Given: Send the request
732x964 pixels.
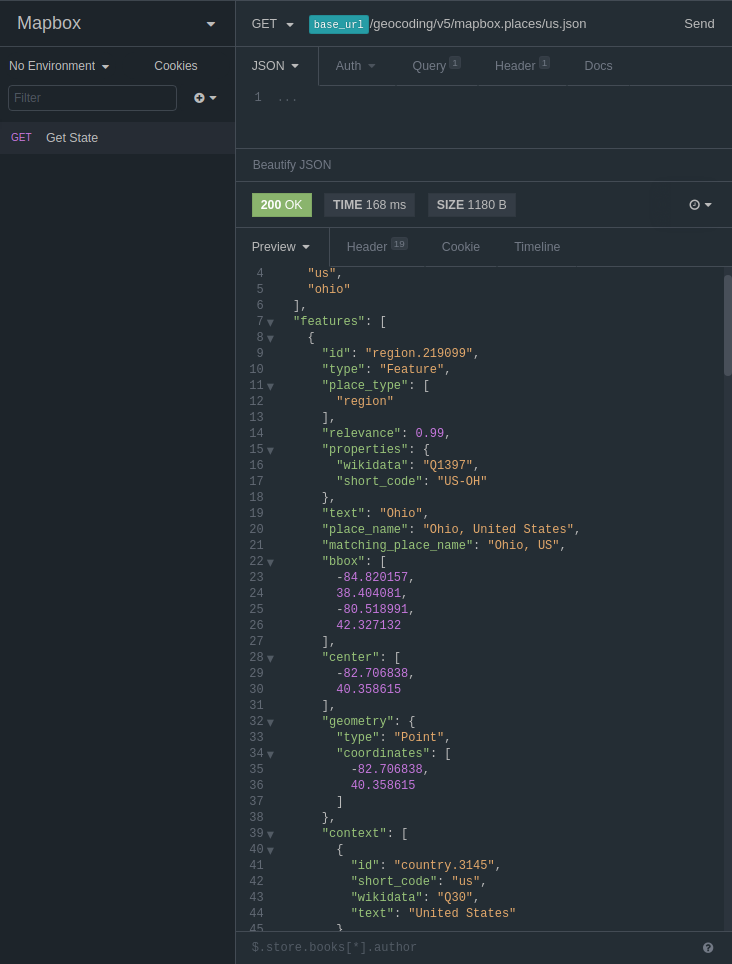Looking at the screenshot, I should pos(699,24).
